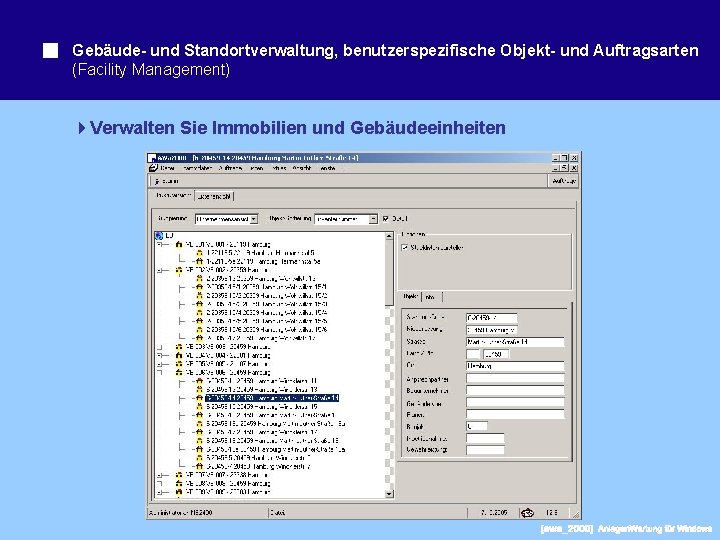720x540 pixels.
Task: Click the globe root icon of the tree
Action: click(x=159, y=236)
